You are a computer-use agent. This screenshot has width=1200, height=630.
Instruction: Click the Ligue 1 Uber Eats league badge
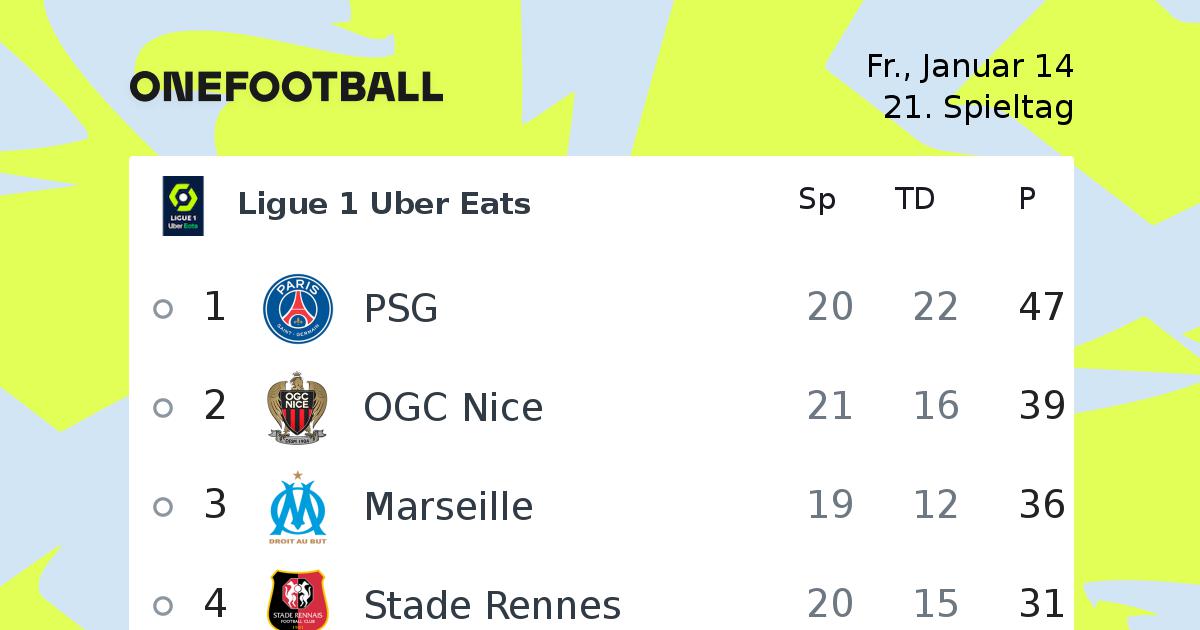(183, 206)
